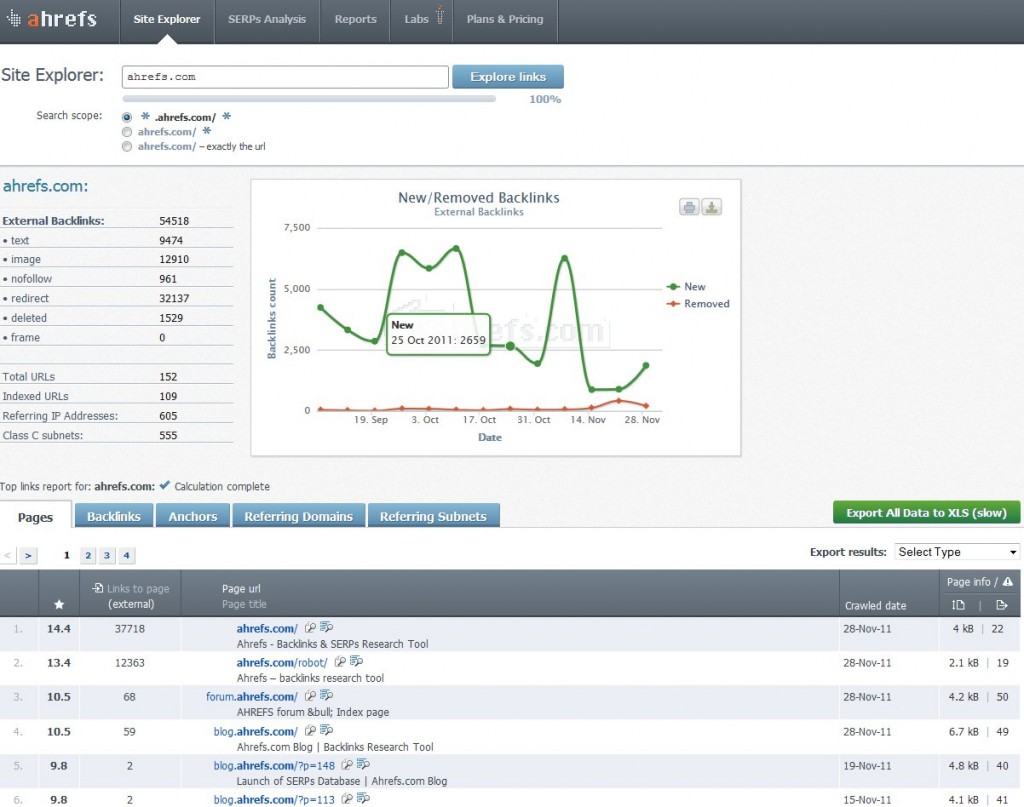The height and width of the screenshot is (807, 1024).
Task: Click the 12363 links count cell
Action: click(x=129, y=662)
